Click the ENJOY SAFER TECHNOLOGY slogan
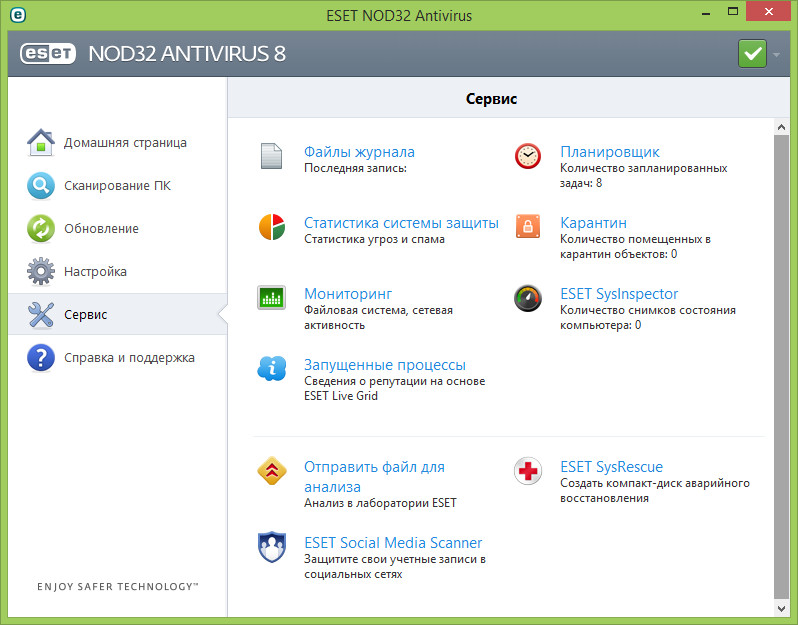The width and height of the screenshot is (798, 625). coord(118,586)
